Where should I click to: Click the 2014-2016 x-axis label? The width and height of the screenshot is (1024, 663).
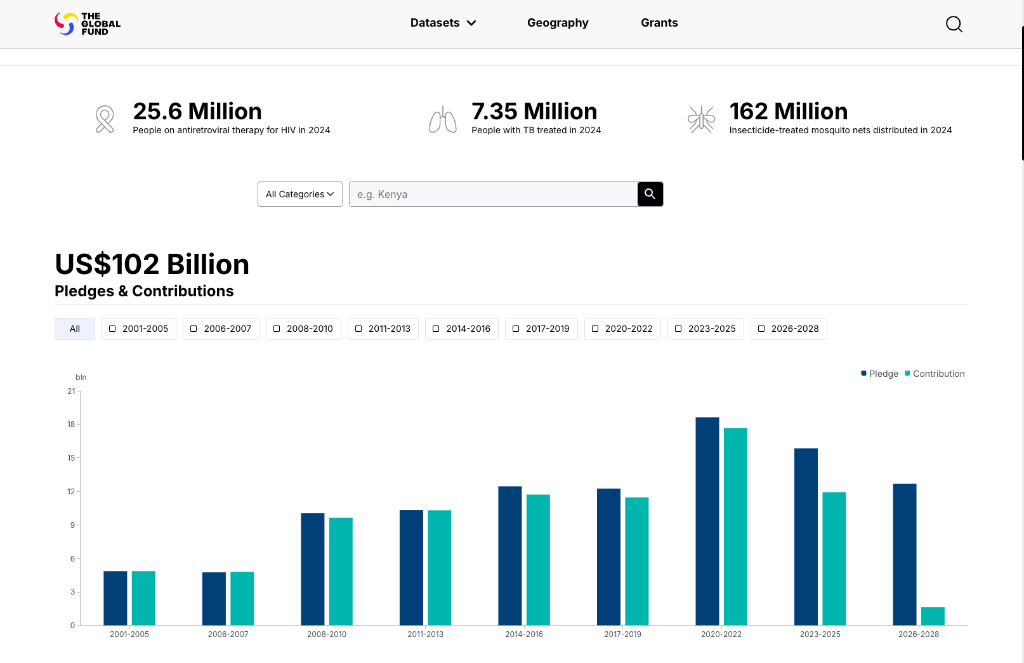(x=524, y=634)
